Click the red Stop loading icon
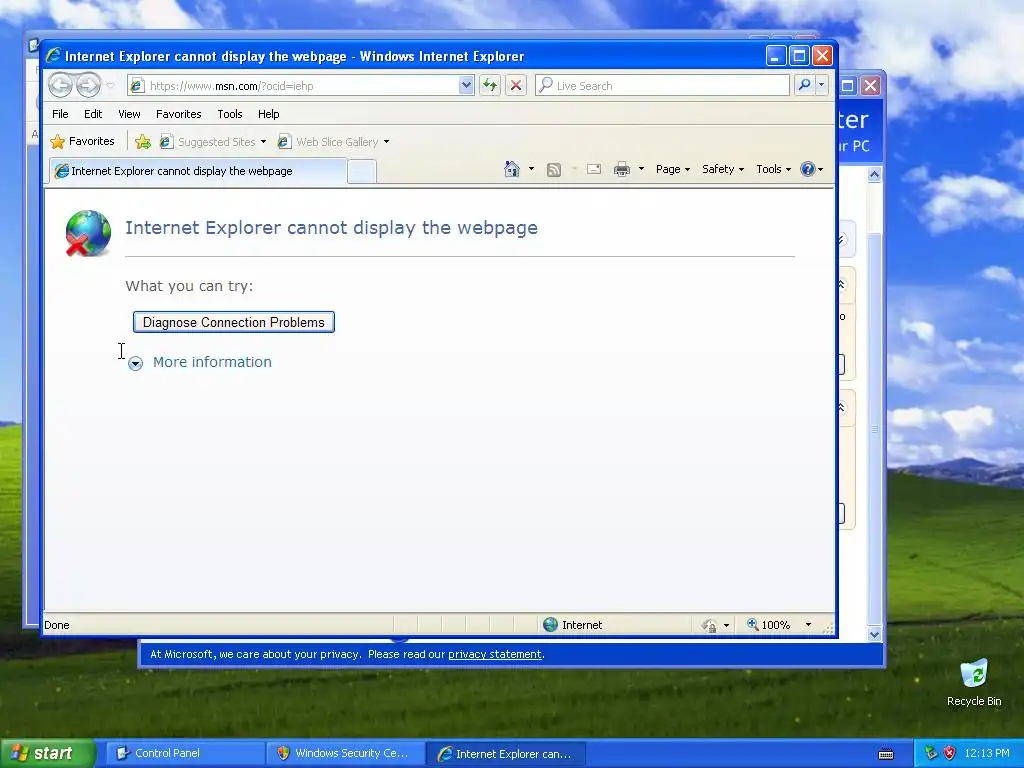Image resolution: width=1024 pixels, height=768 pixels. (x=516, y=86)
